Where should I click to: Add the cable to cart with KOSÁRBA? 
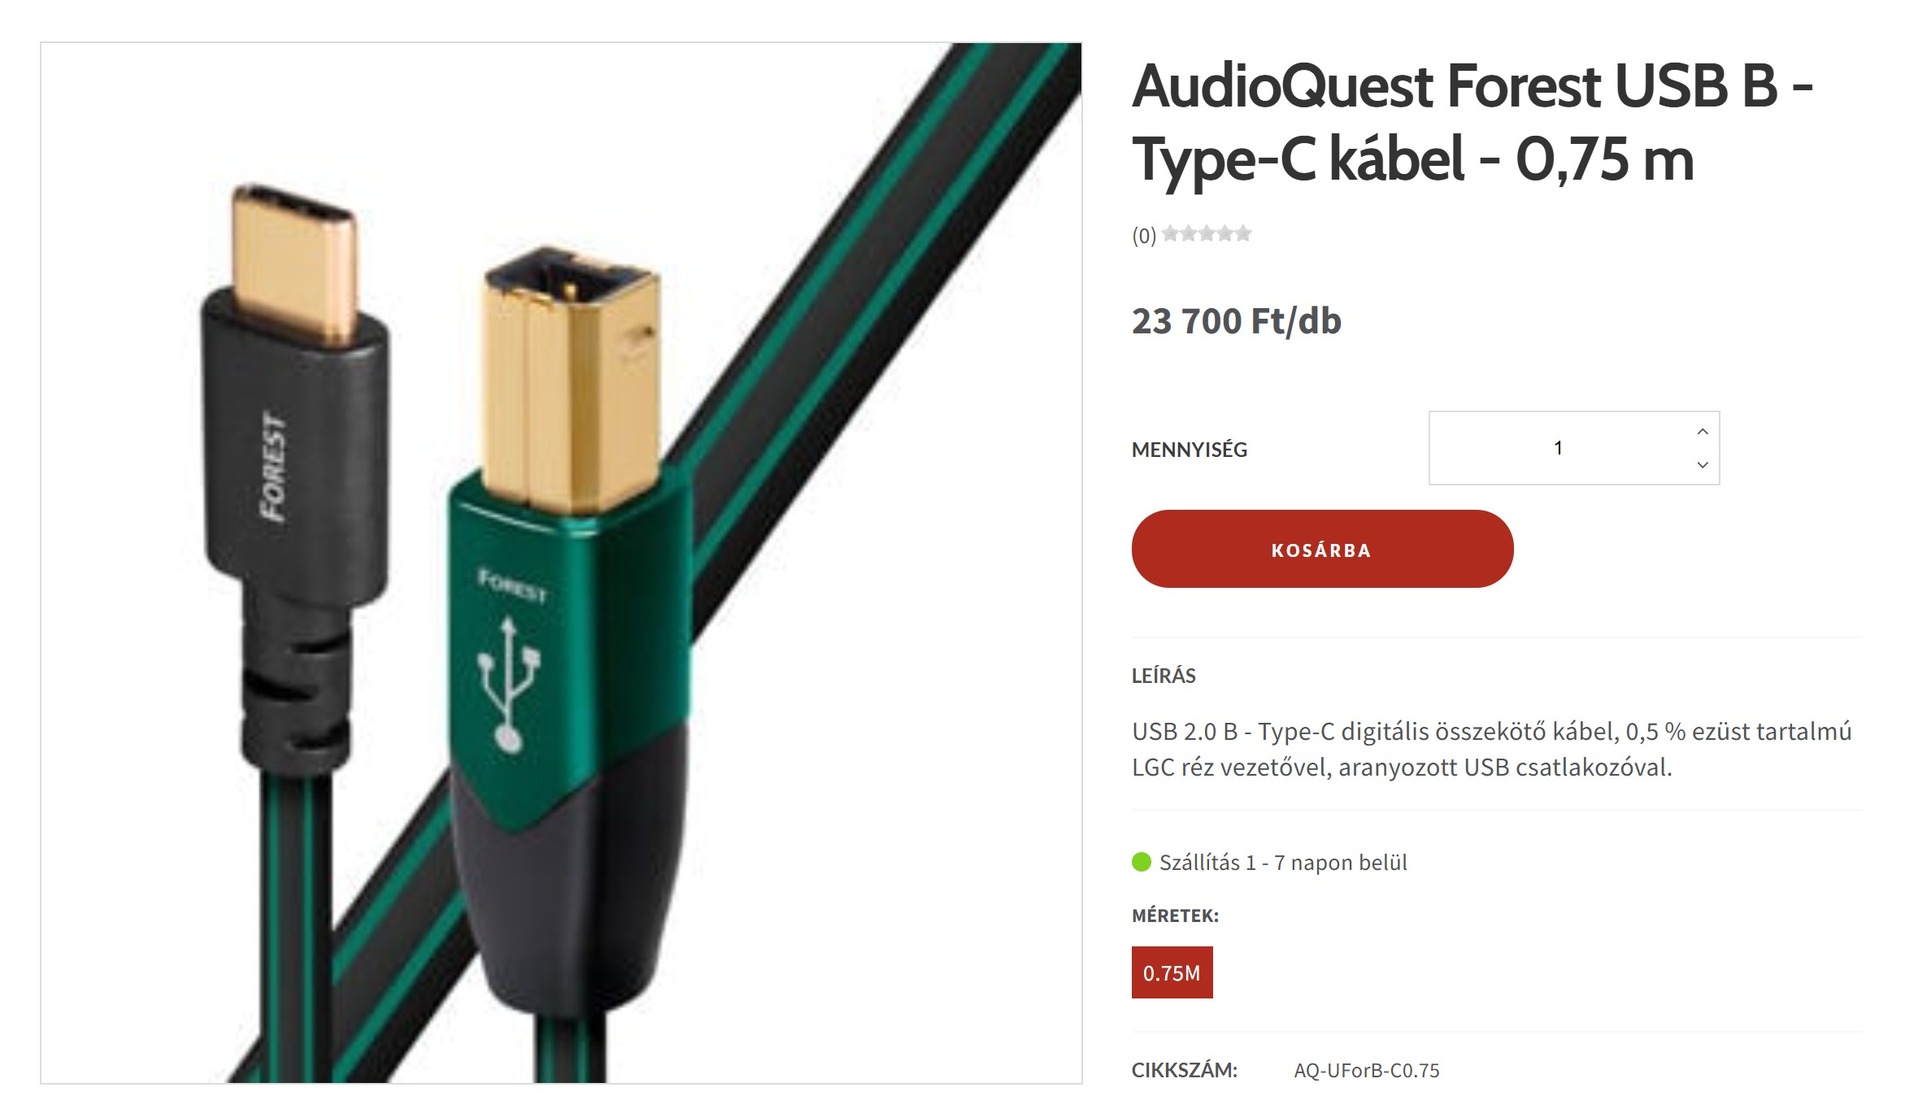point(1322,549)
